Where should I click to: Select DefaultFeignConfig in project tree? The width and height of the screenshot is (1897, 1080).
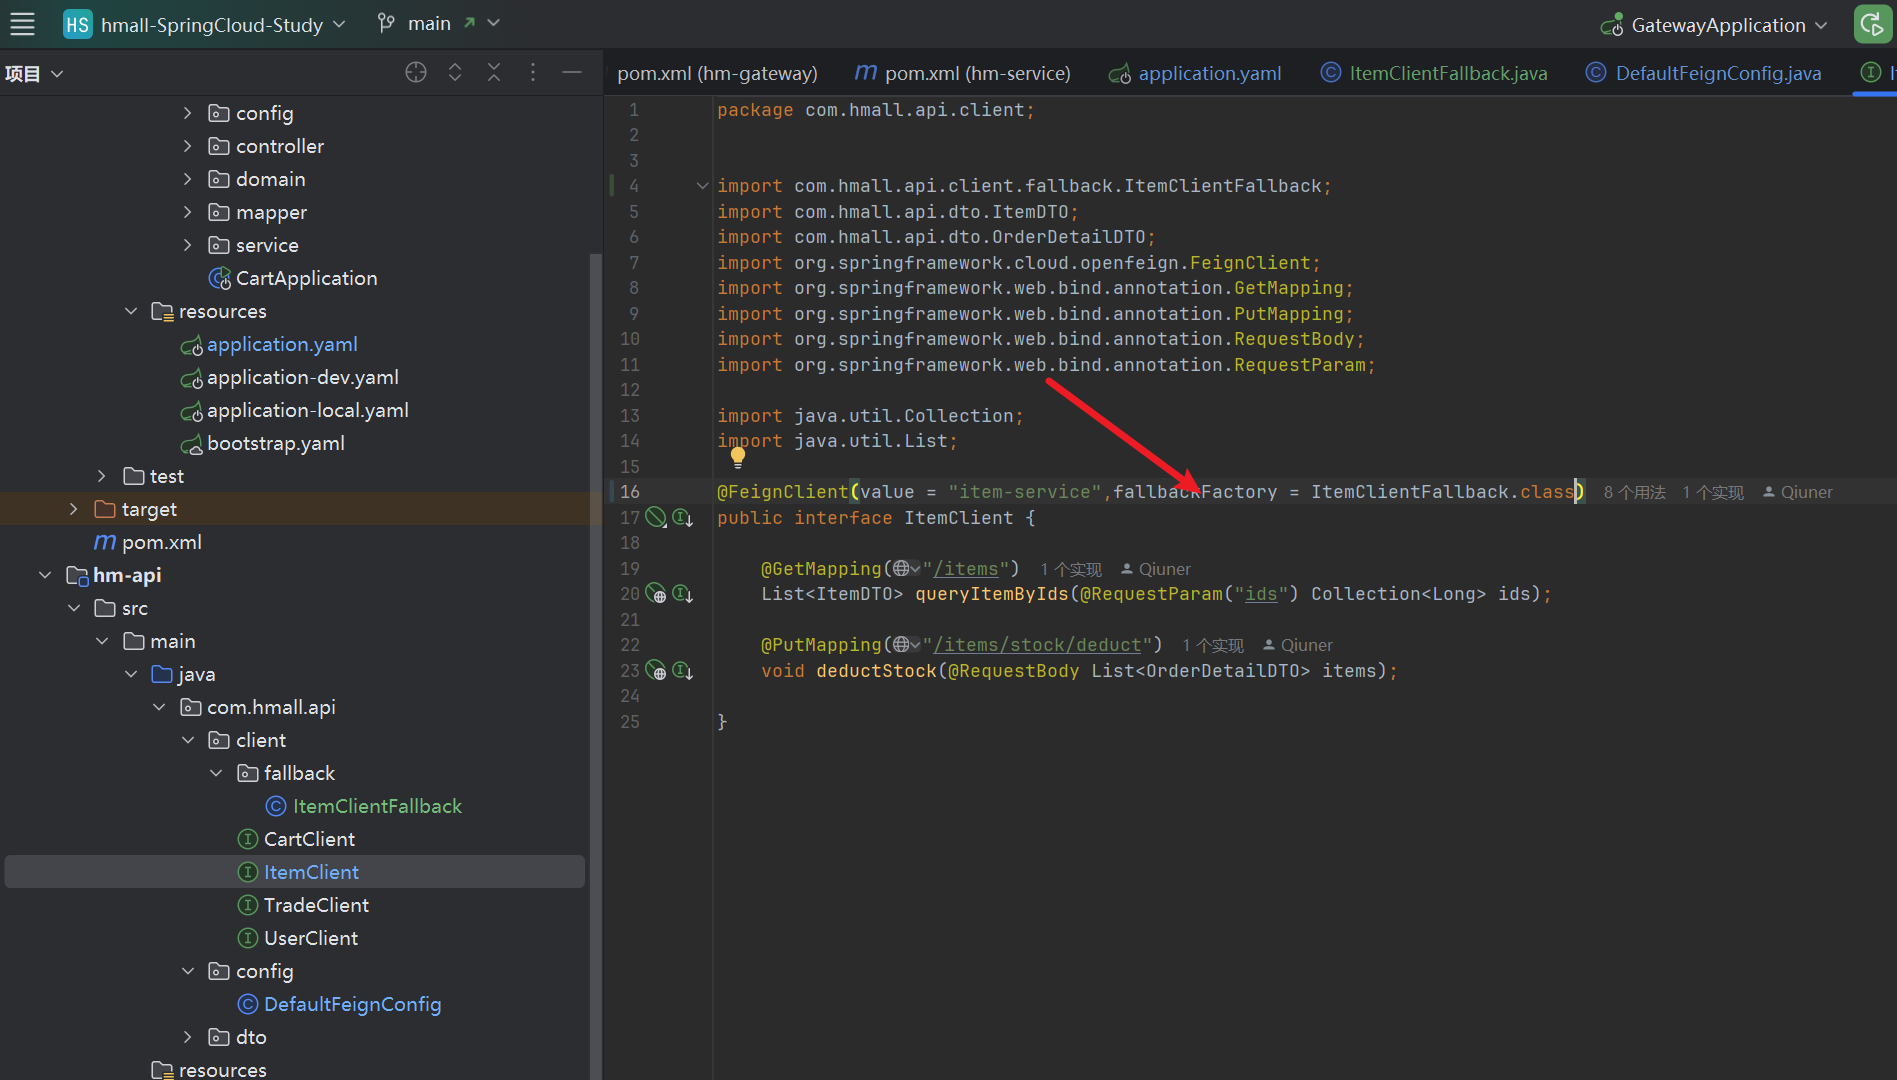(352, 1004)
